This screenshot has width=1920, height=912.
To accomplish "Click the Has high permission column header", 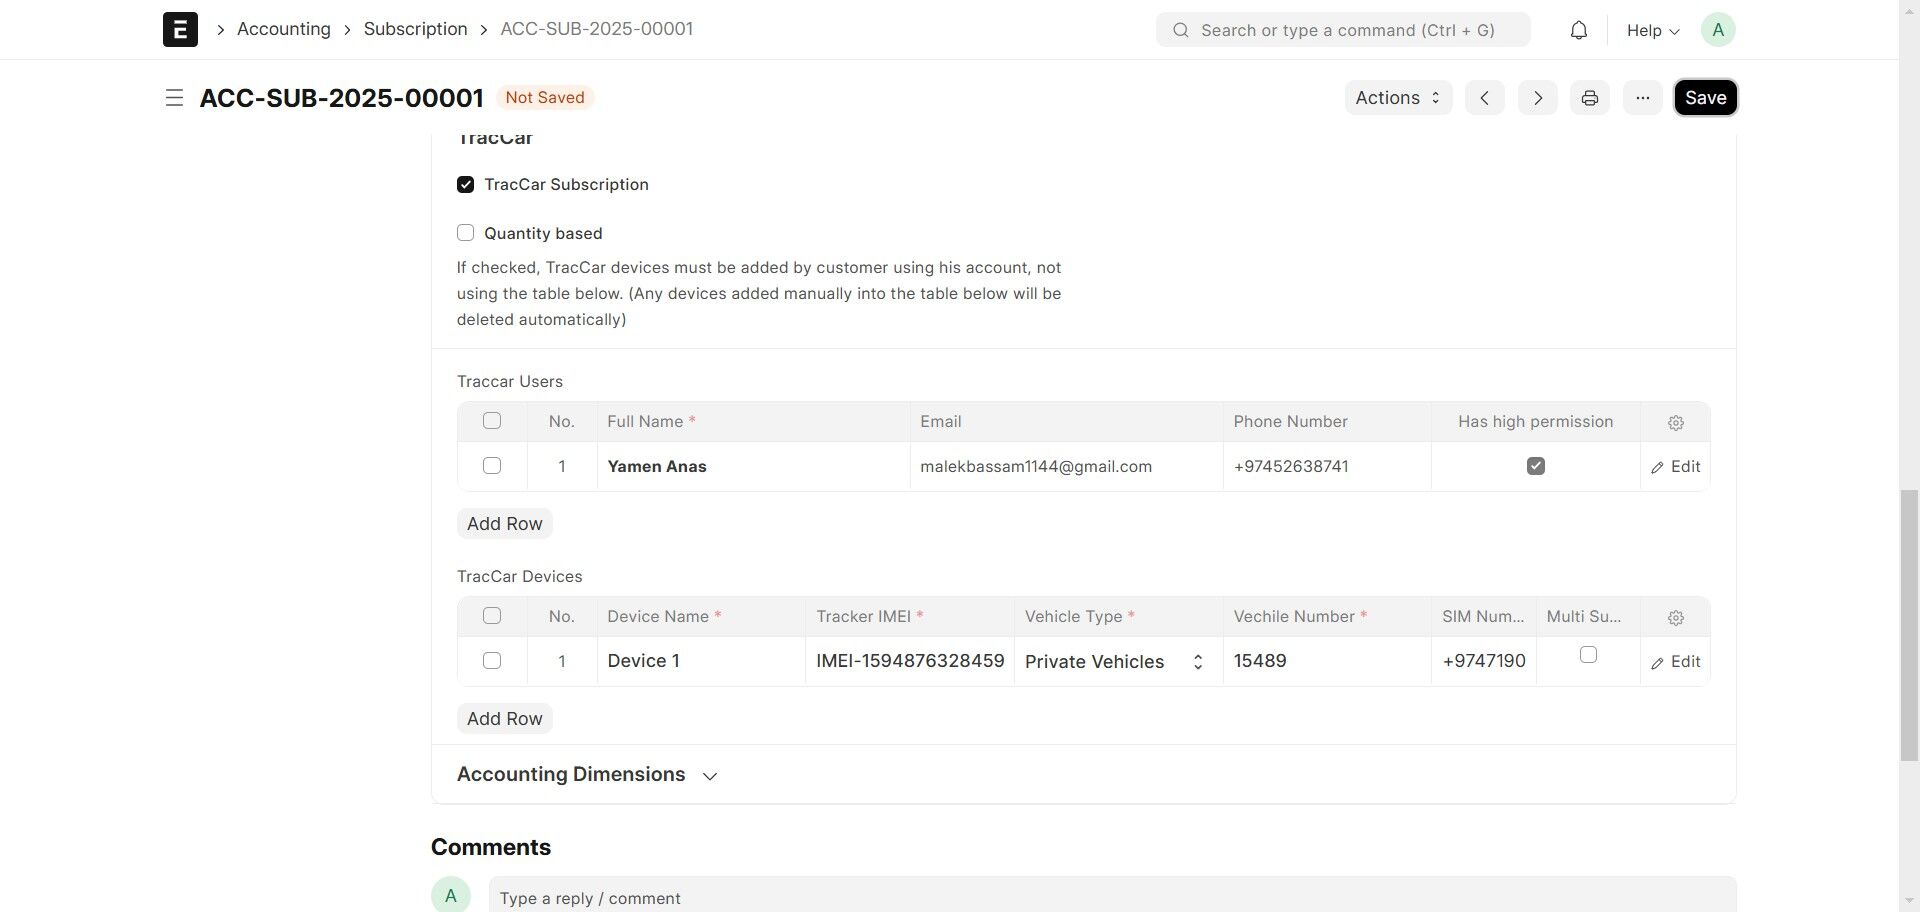I will (x=1536, y=422).
